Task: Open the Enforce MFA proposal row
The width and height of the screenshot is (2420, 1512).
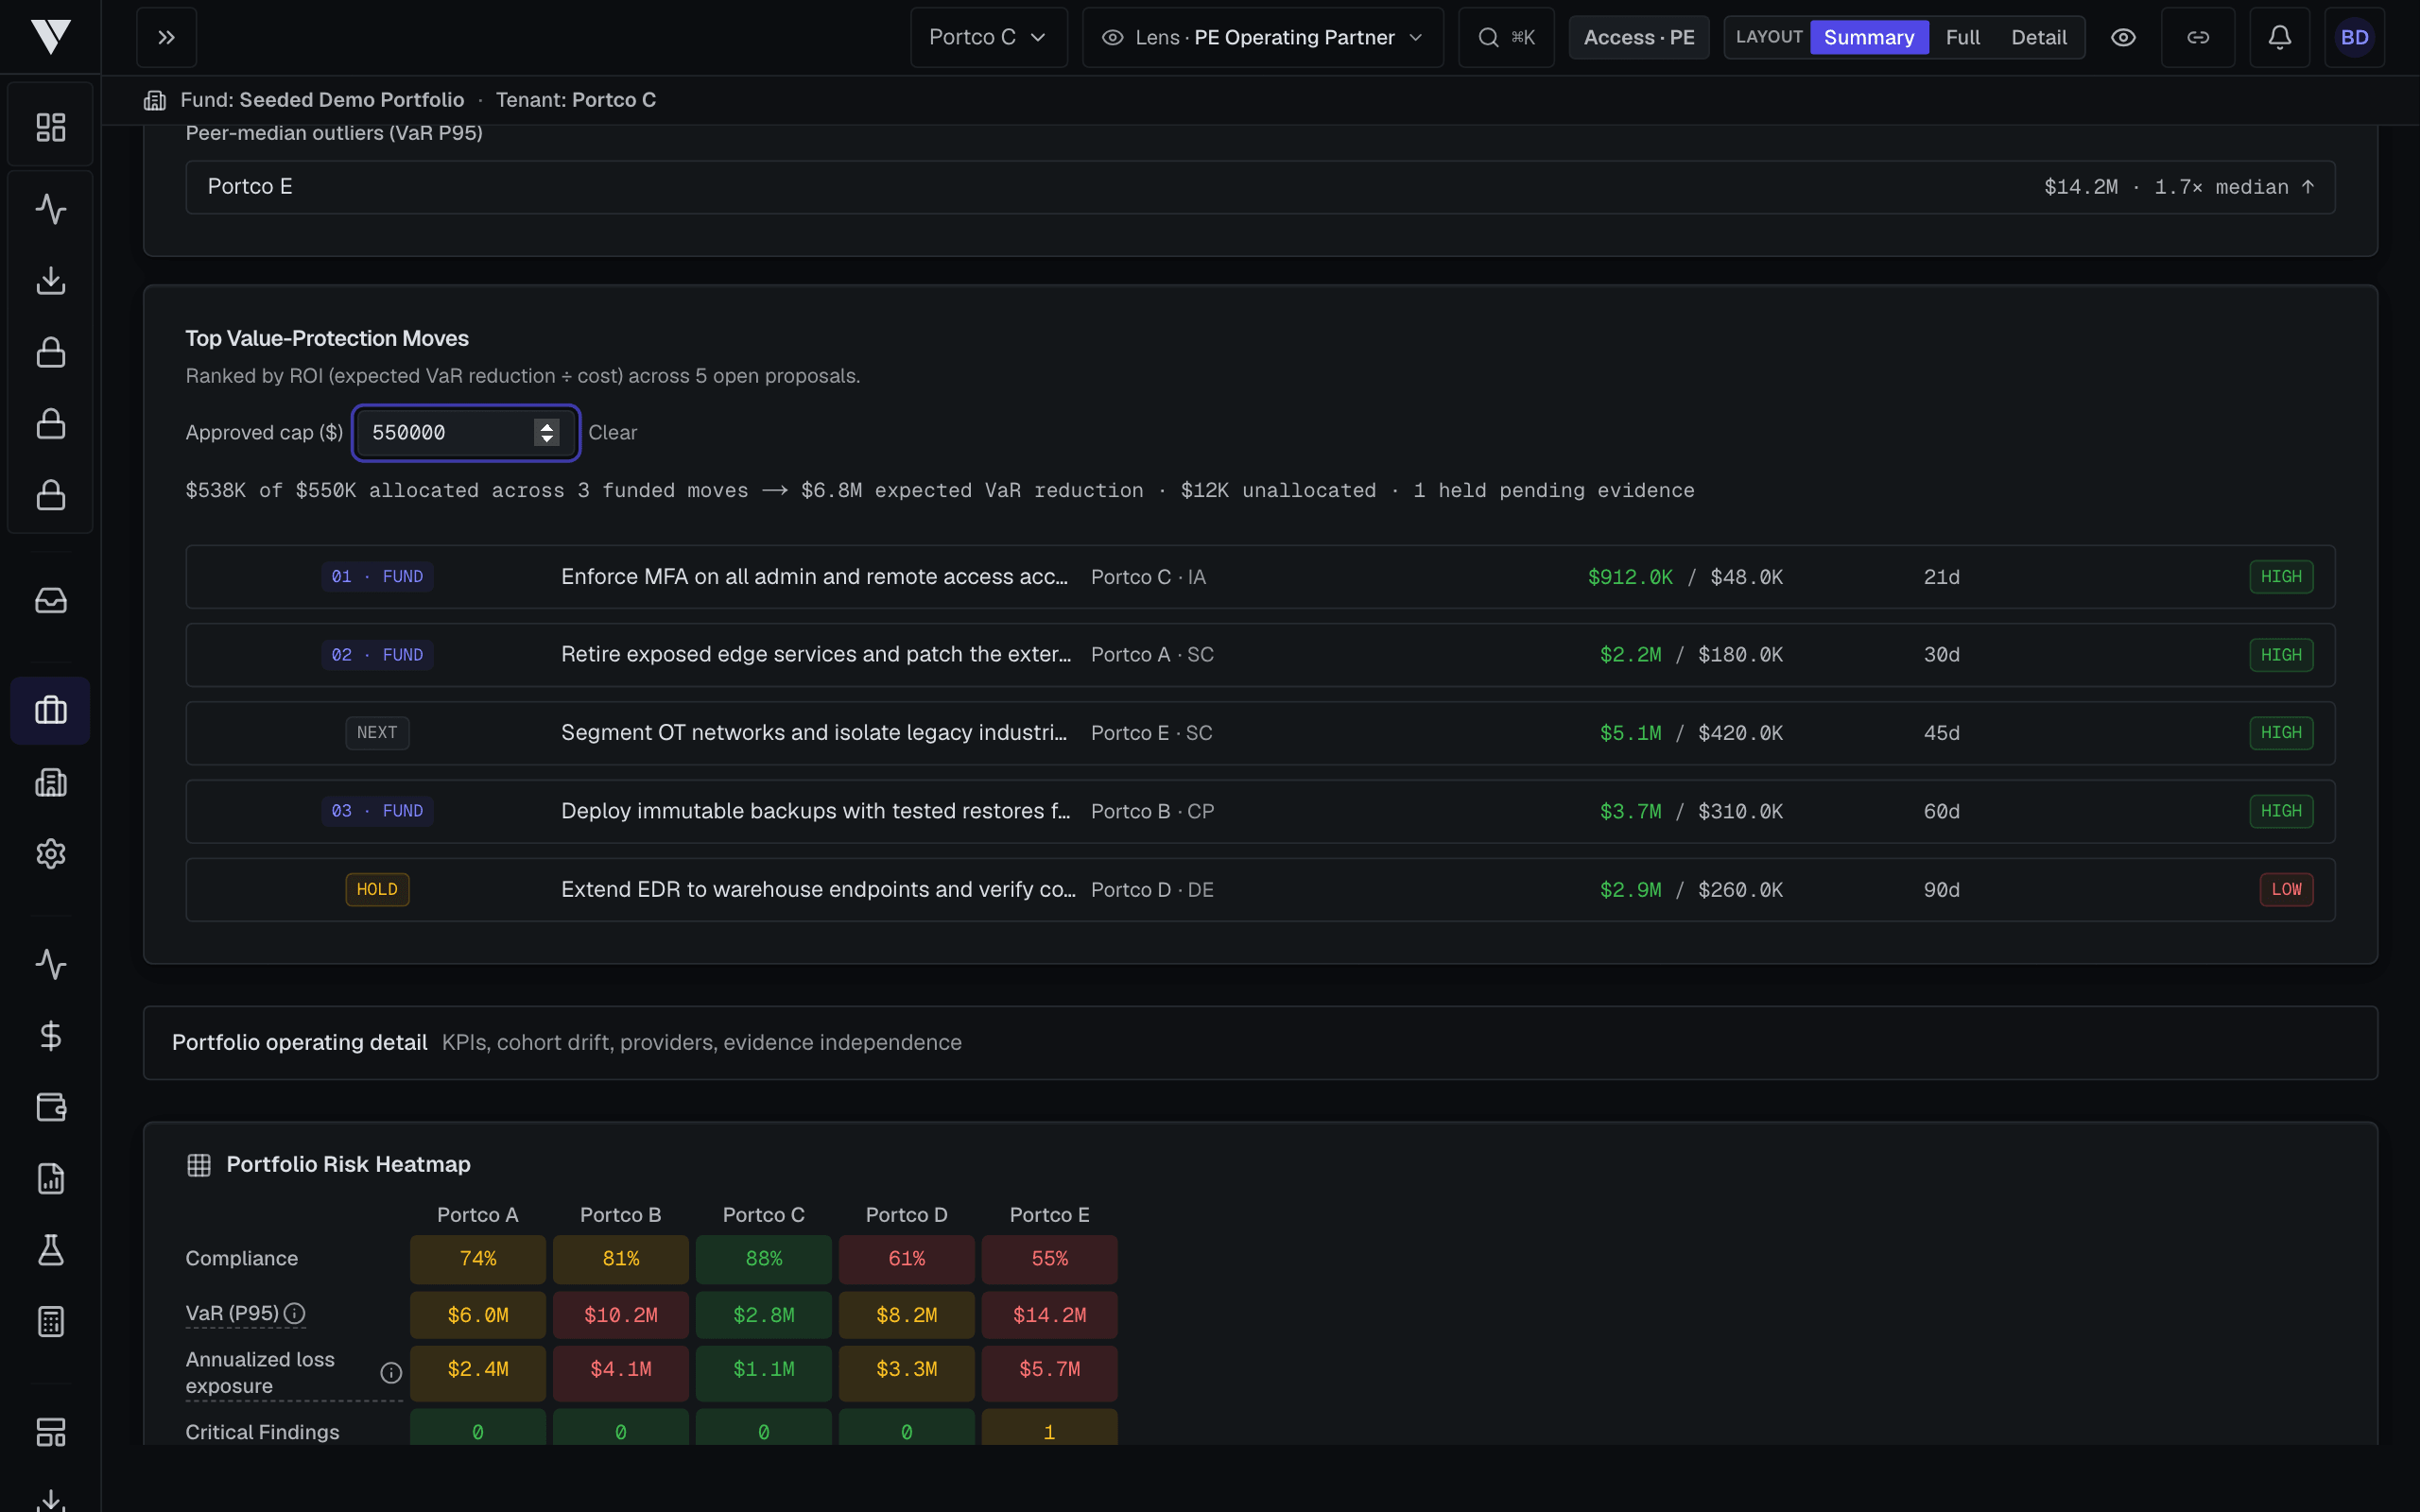Action: [1260, 577]
